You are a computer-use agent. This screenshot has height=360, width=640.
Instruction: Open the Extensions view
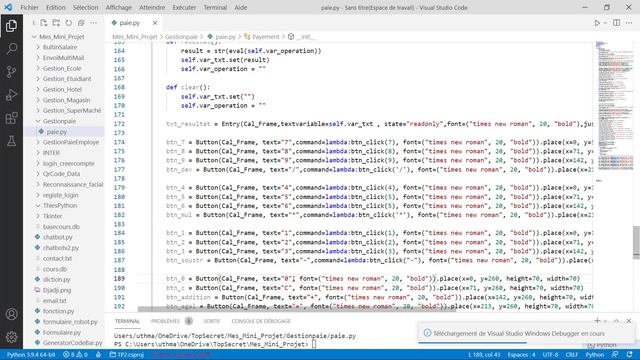11,118
